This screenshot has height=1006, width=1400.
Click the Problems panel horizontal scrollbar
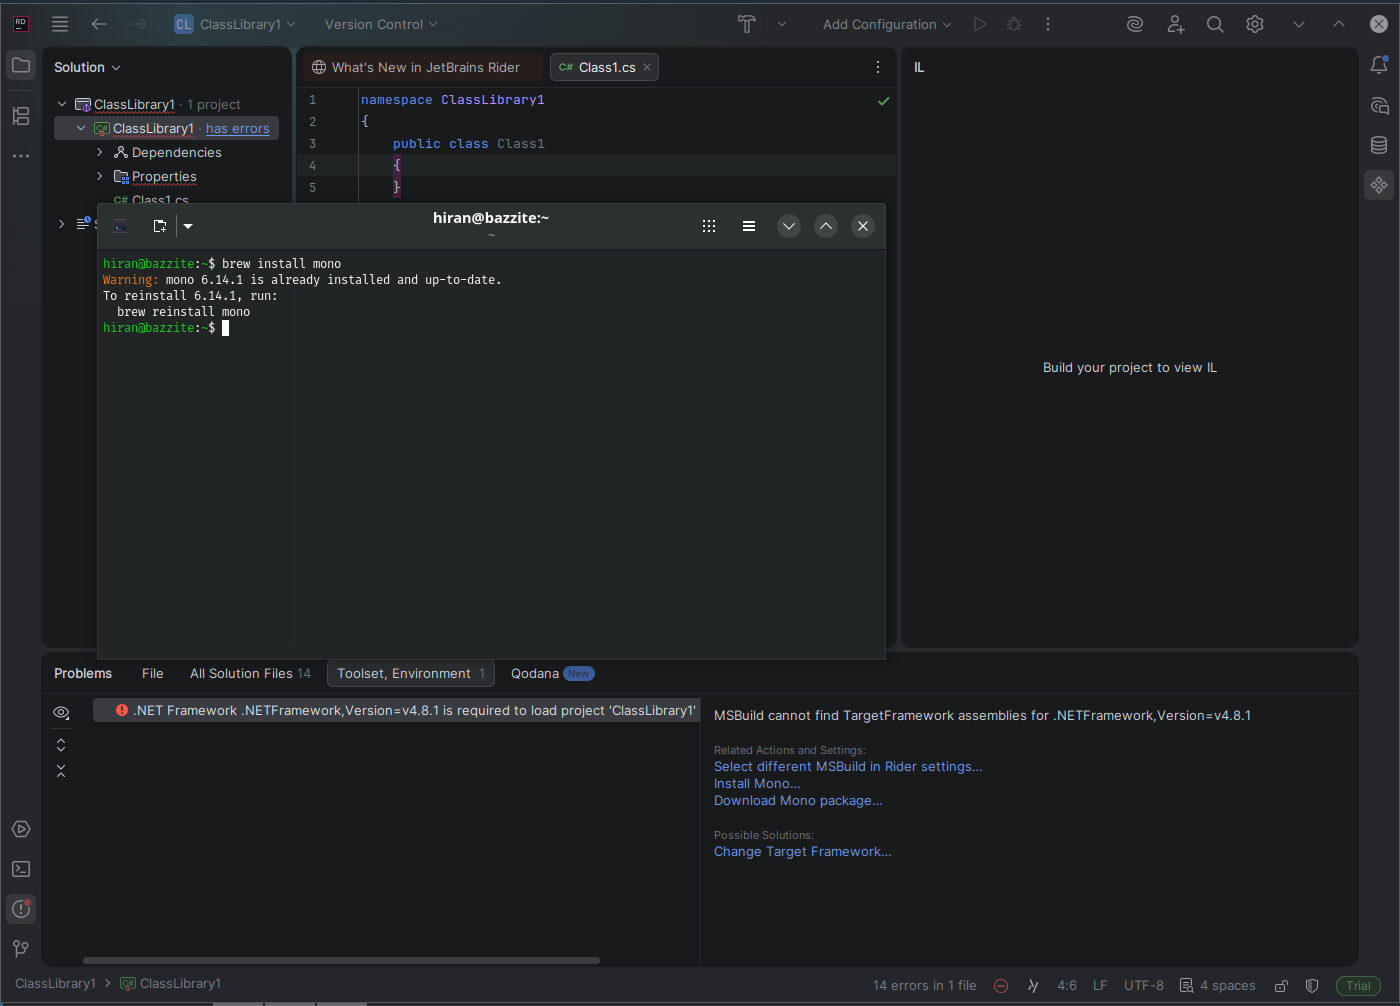tap(341, 960)
